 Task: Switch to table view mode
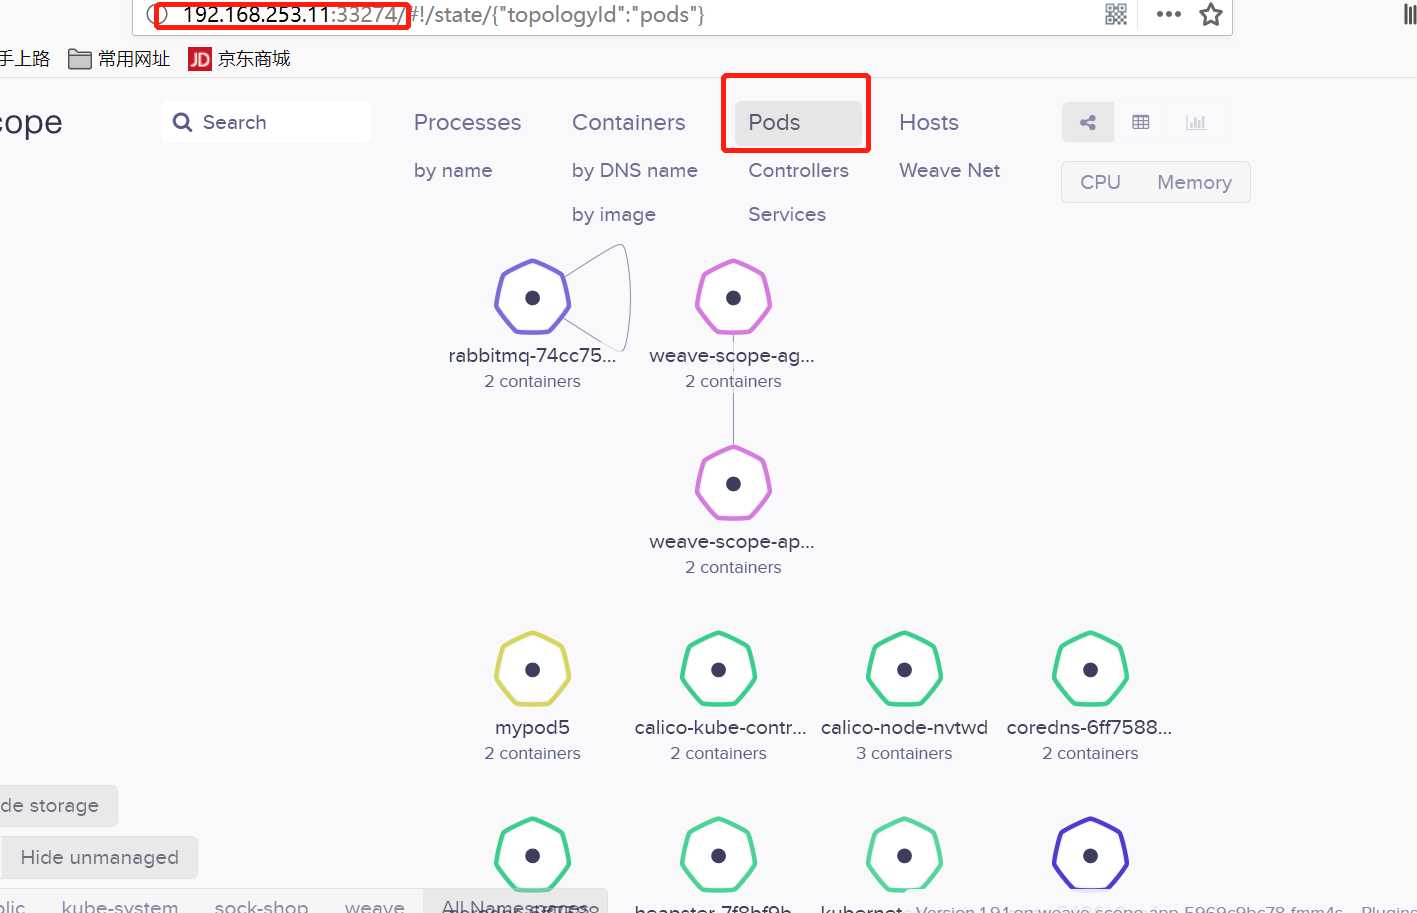(1141, 122)
